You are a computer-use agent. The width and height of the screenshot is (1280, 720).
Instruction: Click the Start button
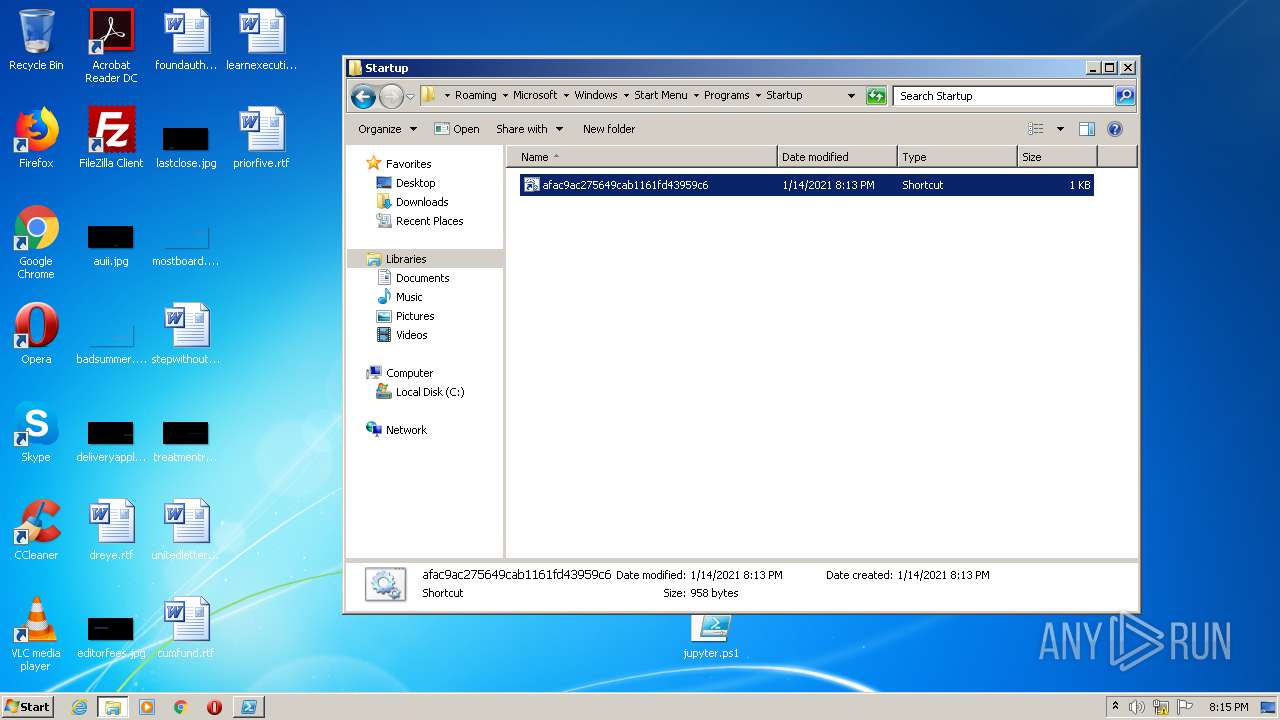coord(28,706)
